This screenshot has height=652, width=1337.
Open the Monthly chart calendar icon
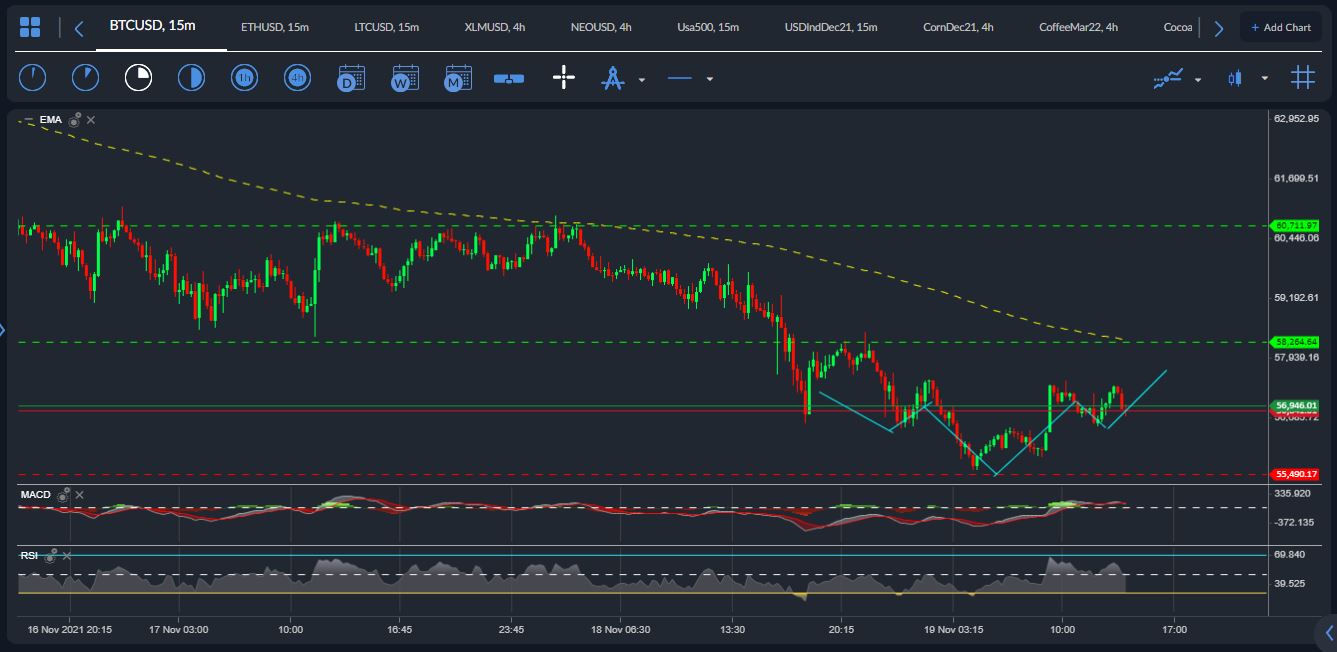point(458,77)
